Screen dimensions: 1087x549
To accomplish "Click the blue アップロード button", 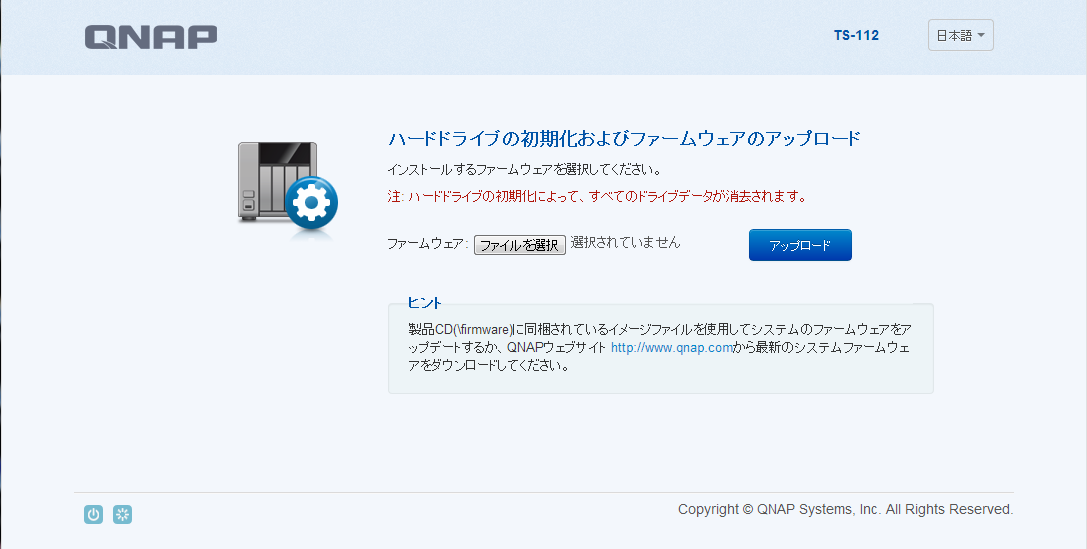I will click(800, 245).
